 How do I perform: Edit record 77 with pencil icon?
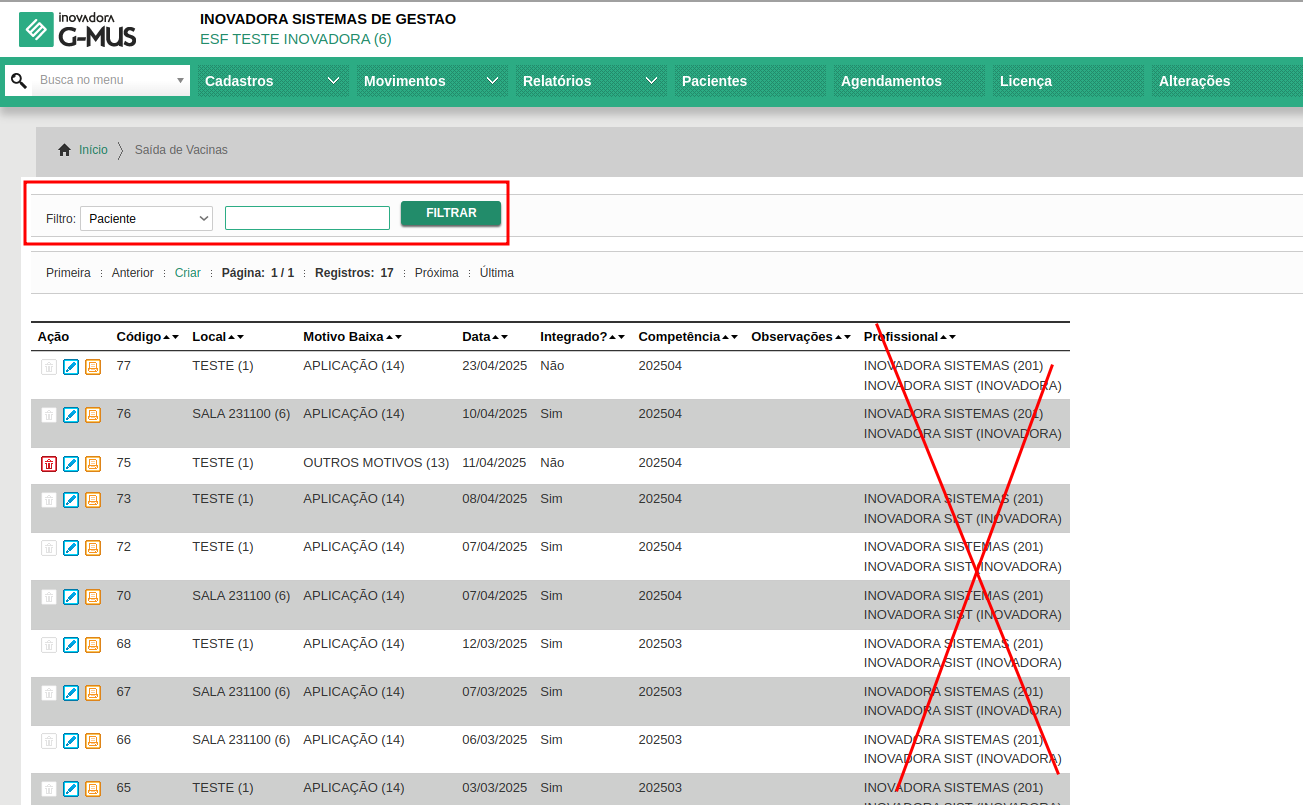point(71,367)
